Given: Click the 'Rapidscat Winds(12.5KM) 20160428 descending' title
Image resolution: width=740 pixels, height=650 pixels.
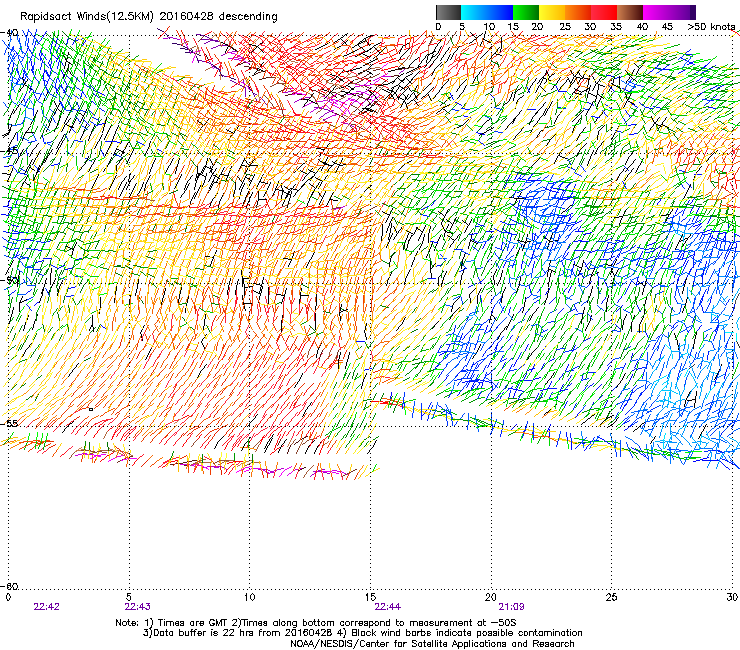Looking at the screenshot, I should pyautogui.click(x=149, y=17).
